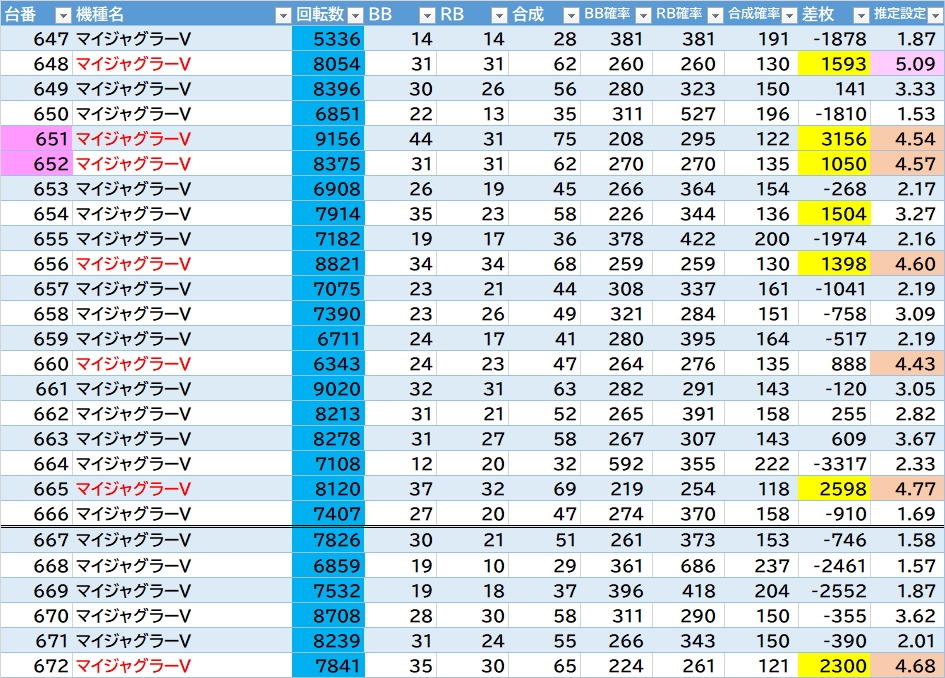Click rotation count cell 9020

tap(328, 389)
